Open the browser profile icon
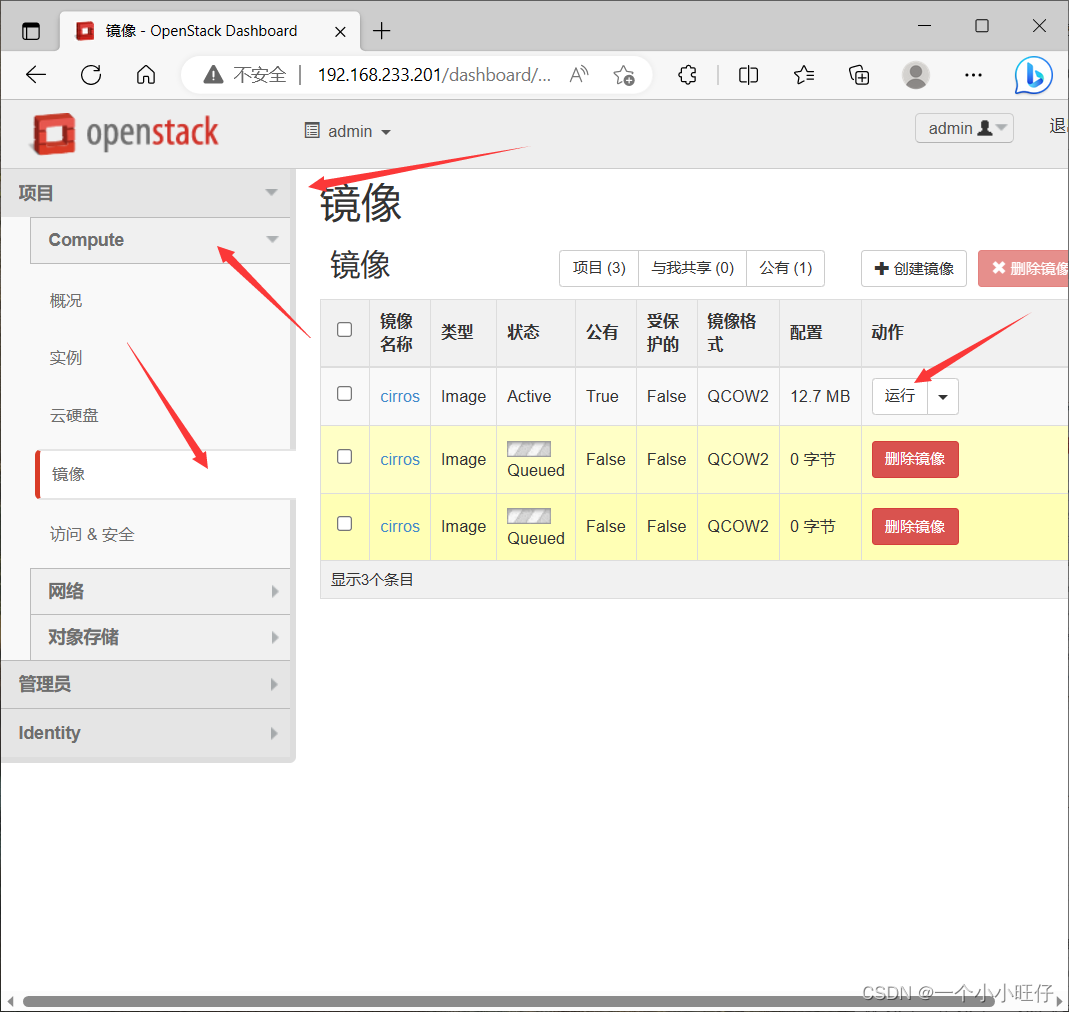1069x1012 pixels. 916,75
